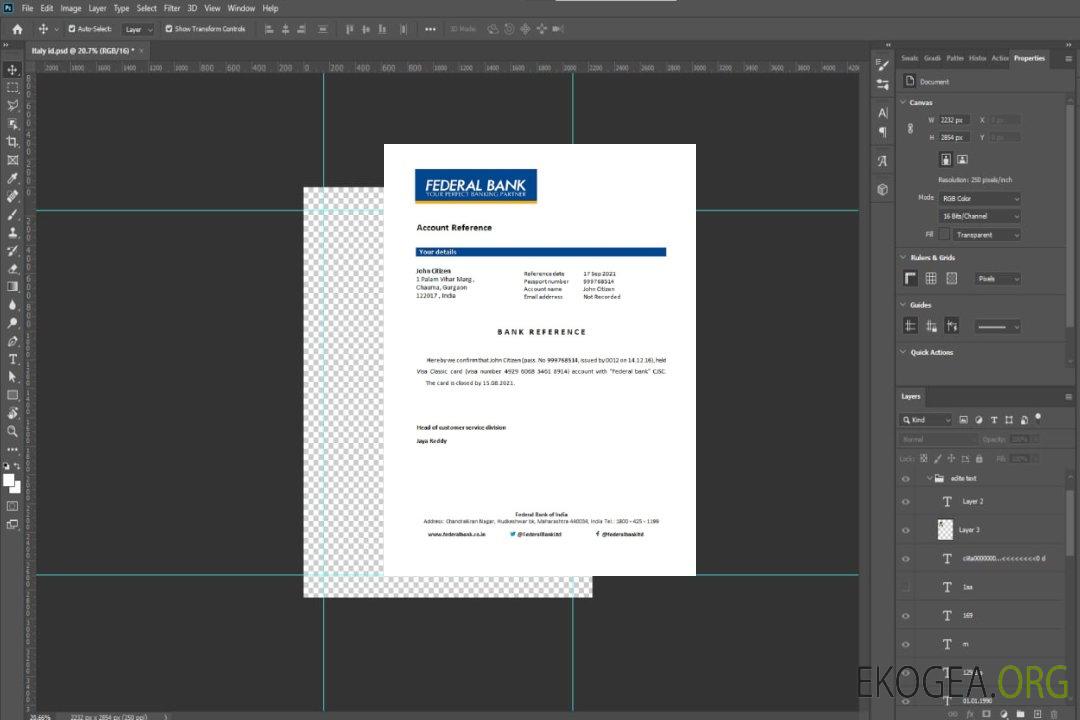Open the 16 Bits/Channel dropdown
Image resolution: width=1080 pixels, height=720 pixels.
click(x=980, y=216)
